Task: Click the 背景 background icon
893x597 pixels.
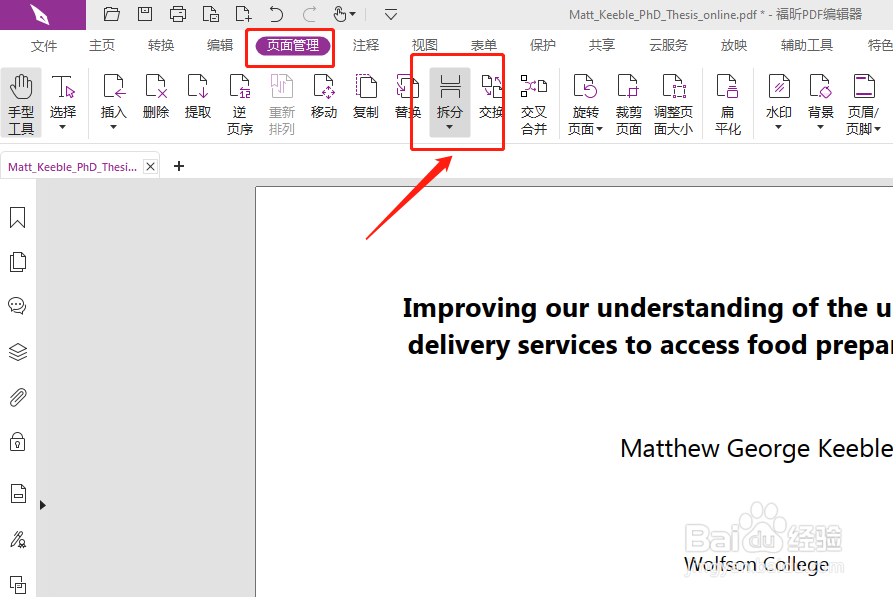Action: click(x=821, y=86)
